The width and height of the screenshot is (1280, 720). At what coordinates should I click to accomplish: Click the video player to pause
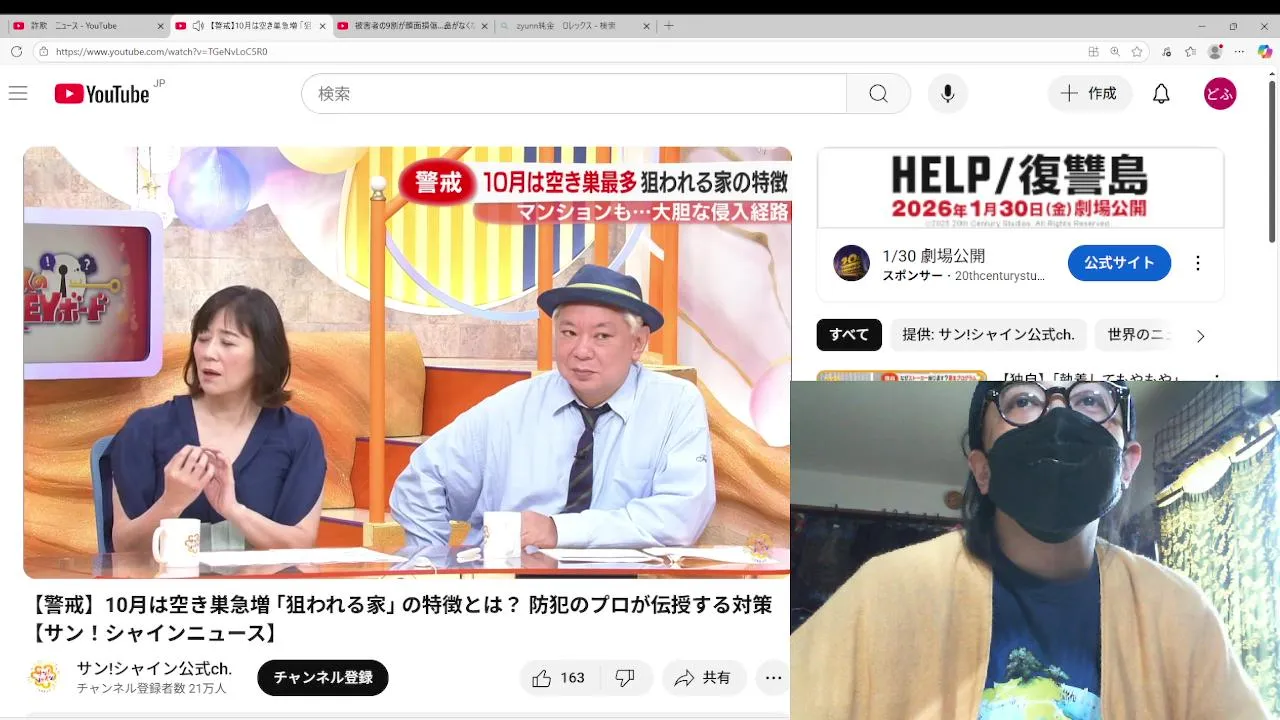(x=407, y=362)
